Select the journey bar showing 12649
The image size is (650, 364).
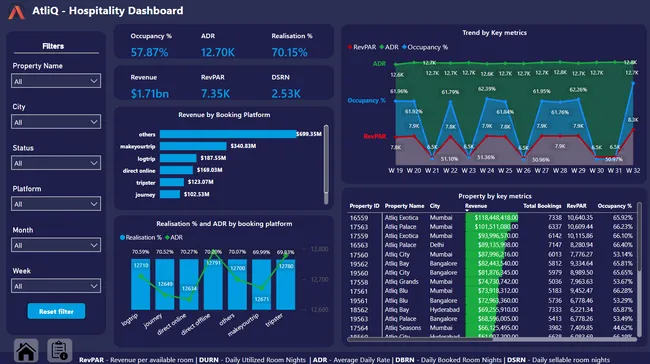[x=165, y=284]
